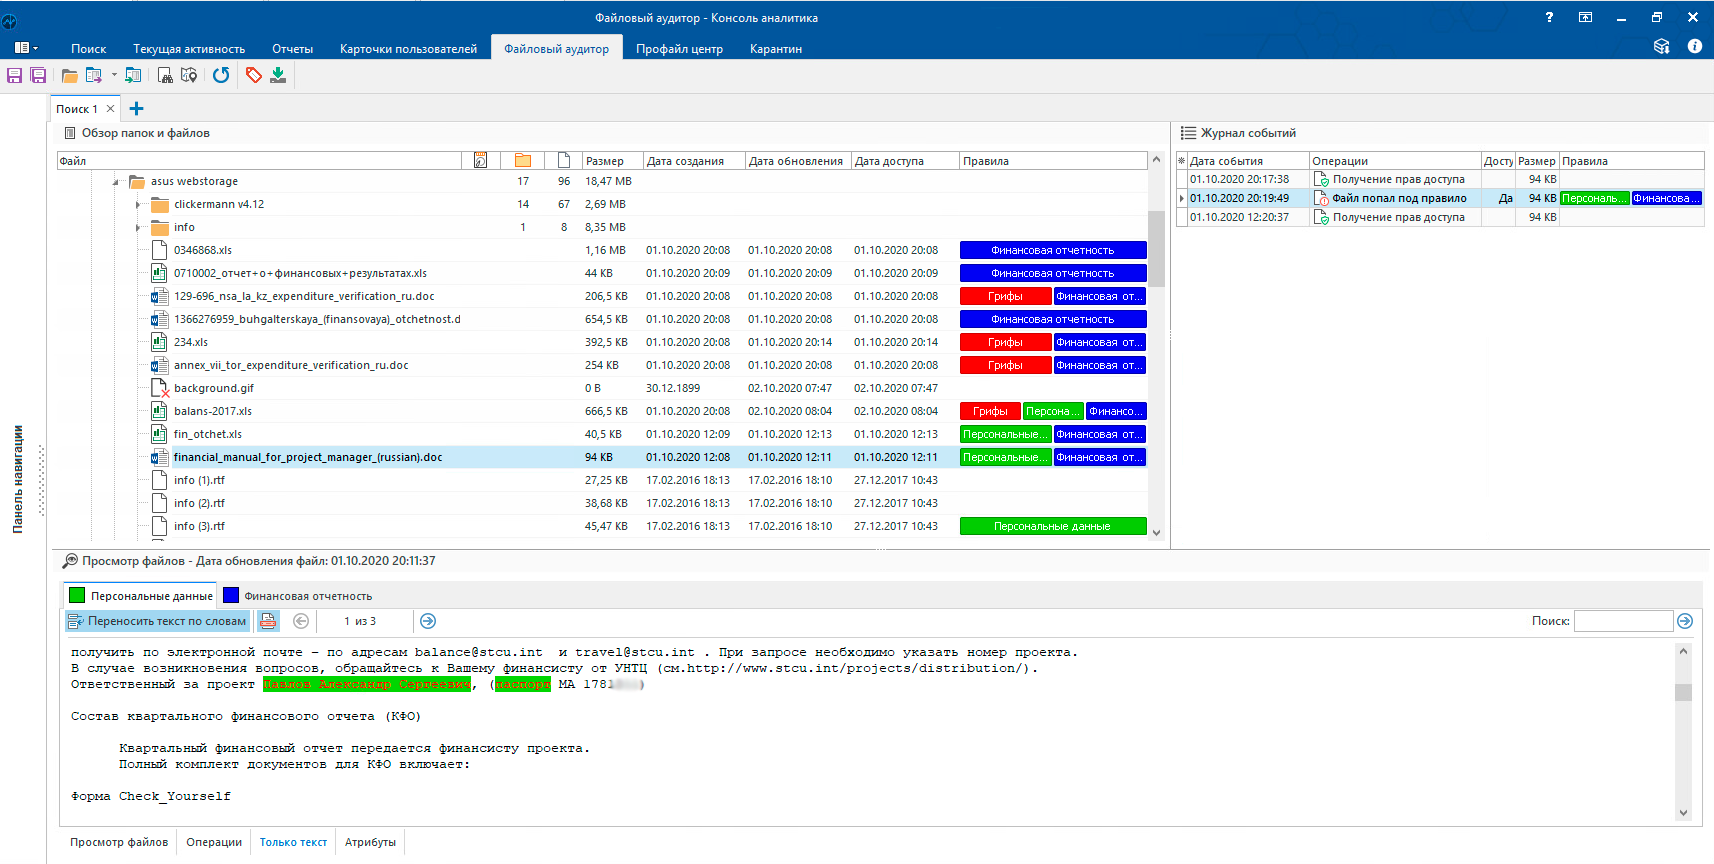Switch to the Атрибуты bottom tab
Screen dimensions: 1714x864
(370, 842)
